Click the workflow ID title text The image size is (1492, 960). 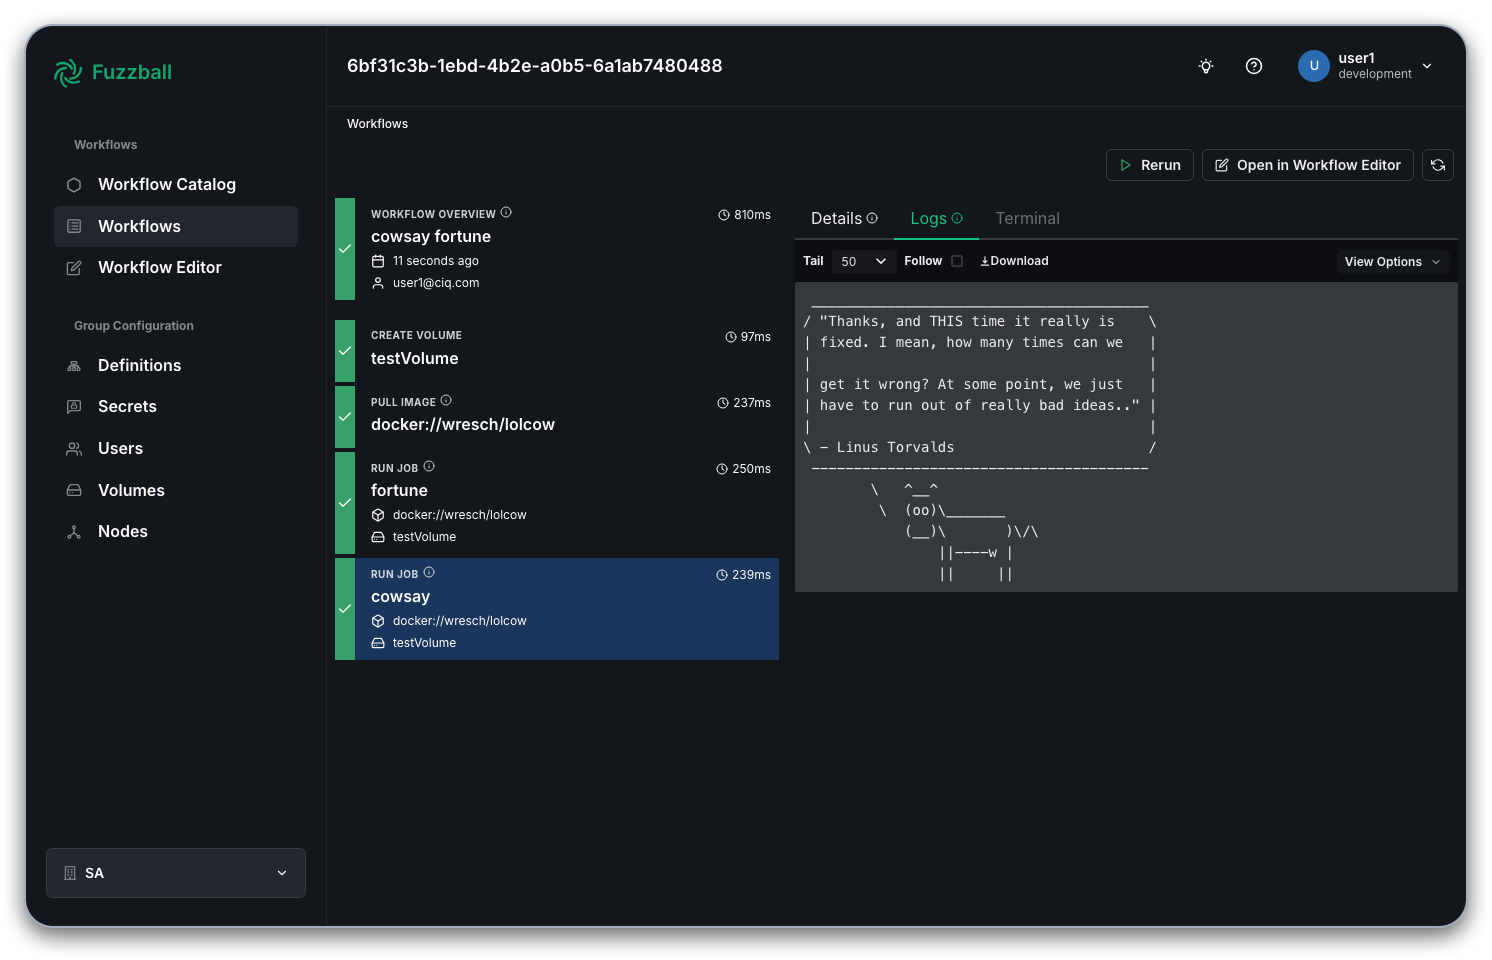click(534, 66)
